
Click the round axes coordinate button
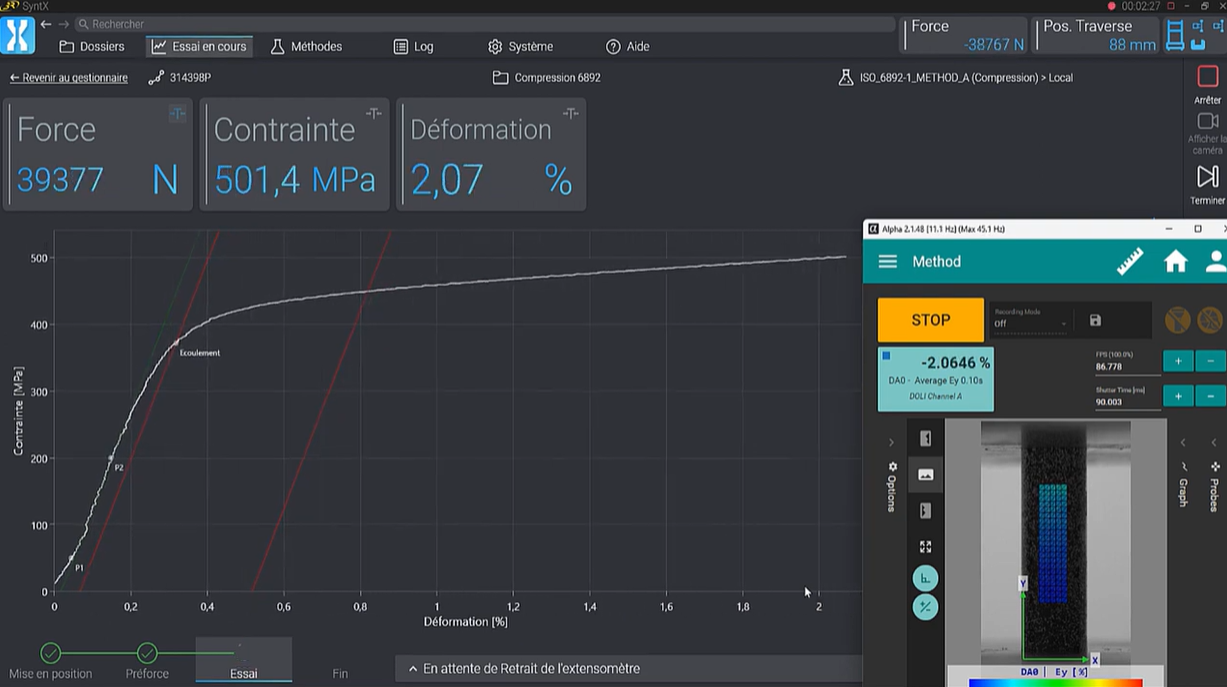925,579
